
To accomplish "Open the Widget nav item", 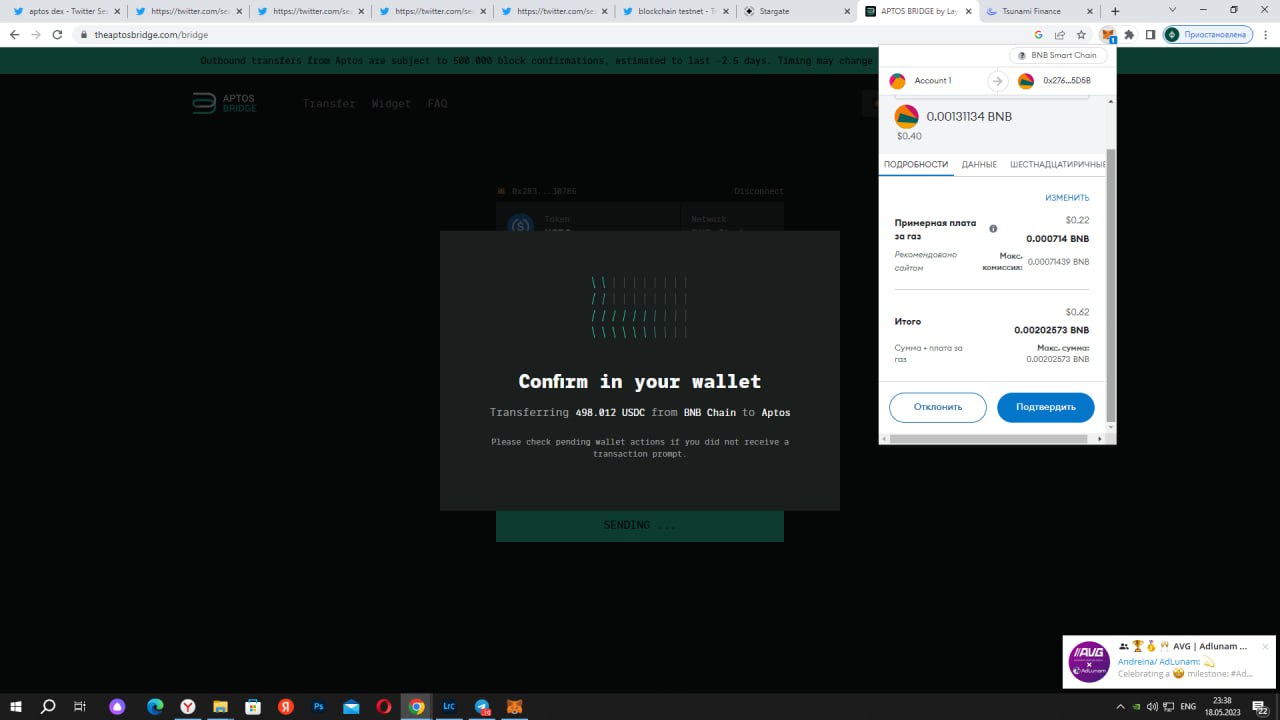I will (391, 104).
